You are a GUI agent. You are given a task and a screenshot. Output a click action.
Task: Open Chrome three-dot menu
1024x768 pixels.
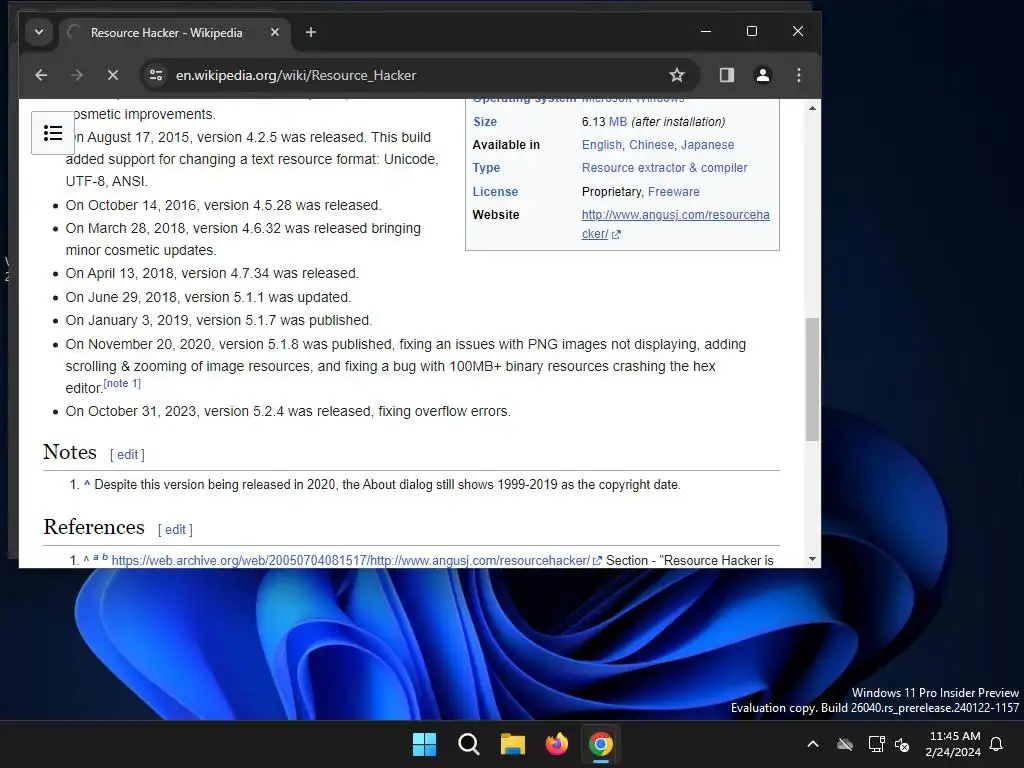799,75
